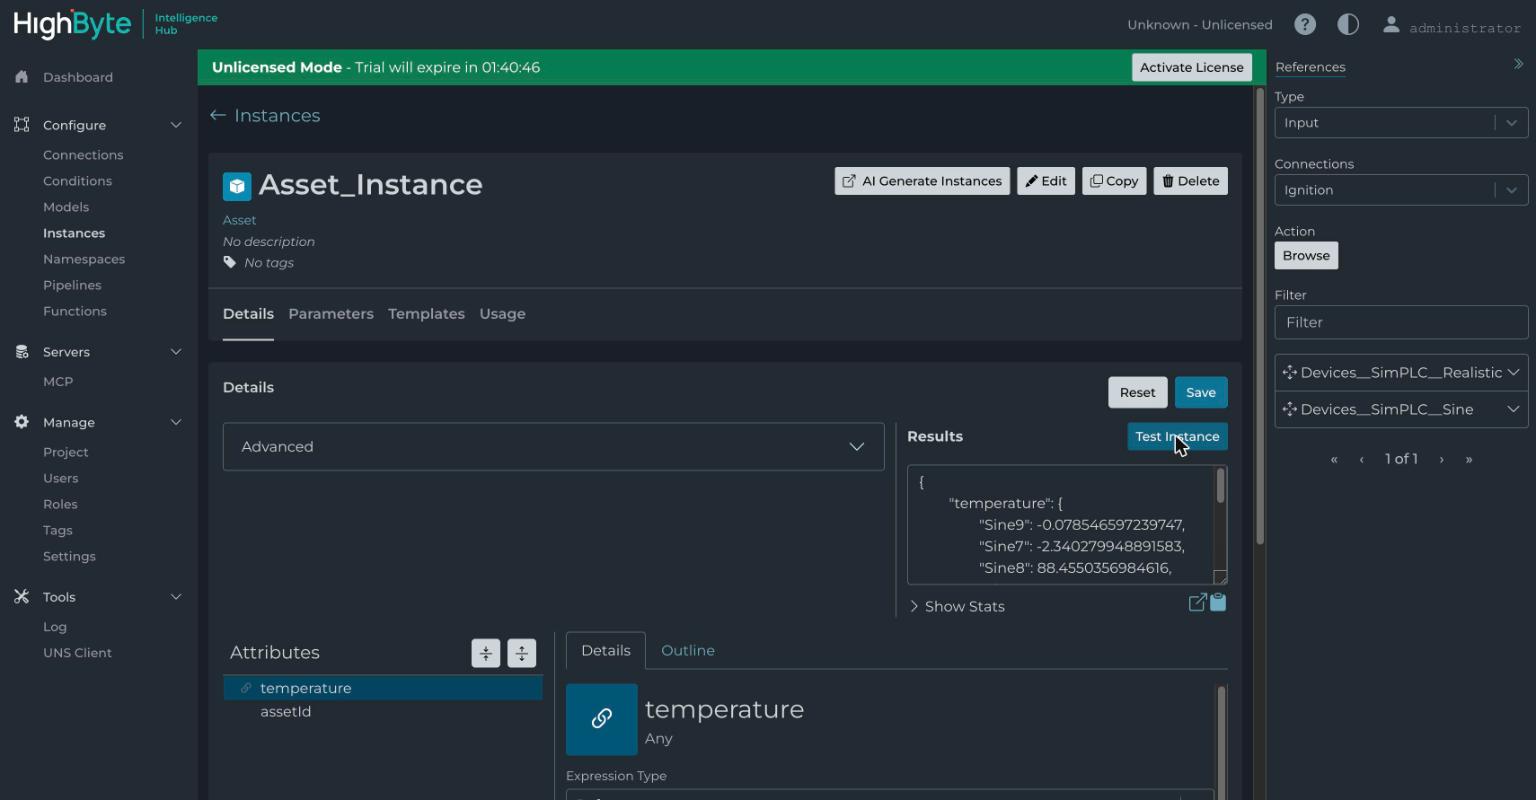Click the HighByte Intelligence Hub logo

click(115, 23)
